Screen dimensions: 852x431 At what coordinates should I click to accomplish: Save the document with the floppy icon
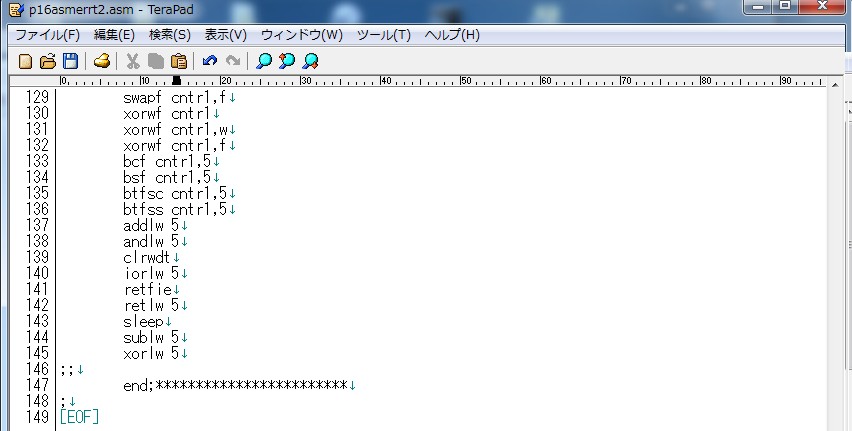[x=71, y=61]
